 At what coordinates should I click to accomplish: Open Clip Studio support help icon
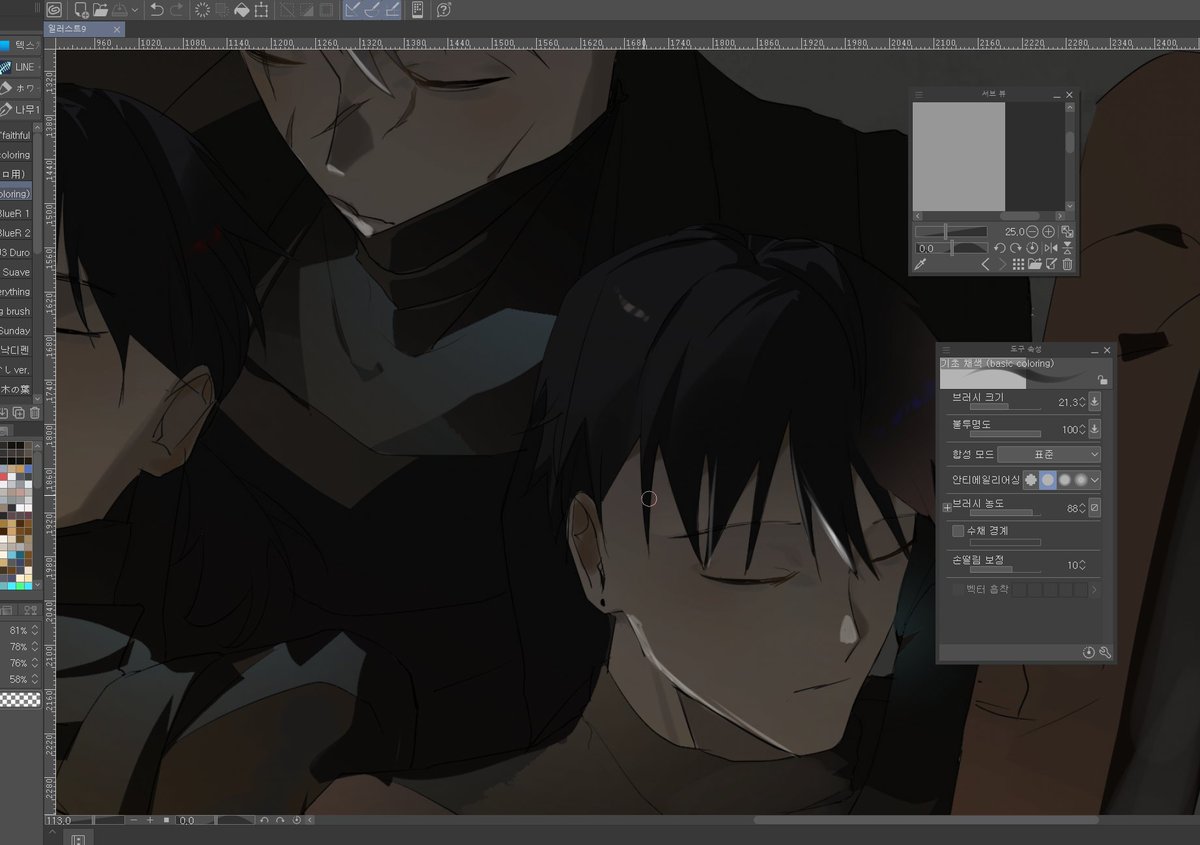444,10
